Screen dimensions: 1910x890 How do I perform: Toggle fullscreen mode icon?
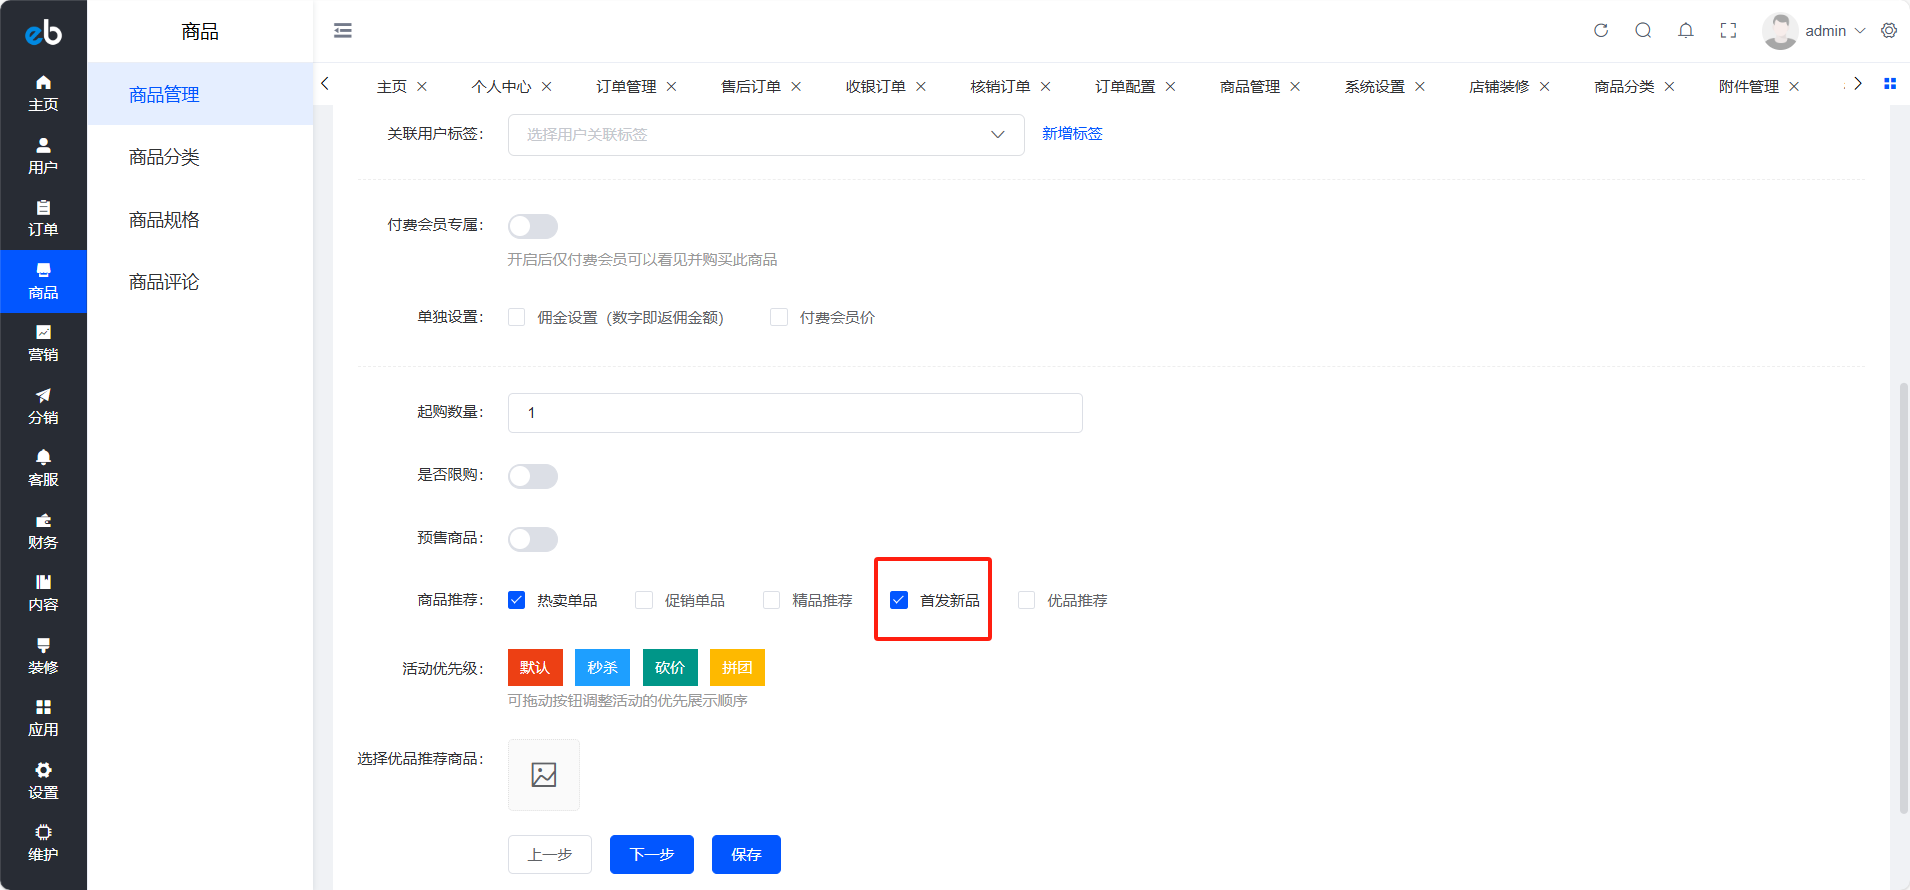point(1728,31)
